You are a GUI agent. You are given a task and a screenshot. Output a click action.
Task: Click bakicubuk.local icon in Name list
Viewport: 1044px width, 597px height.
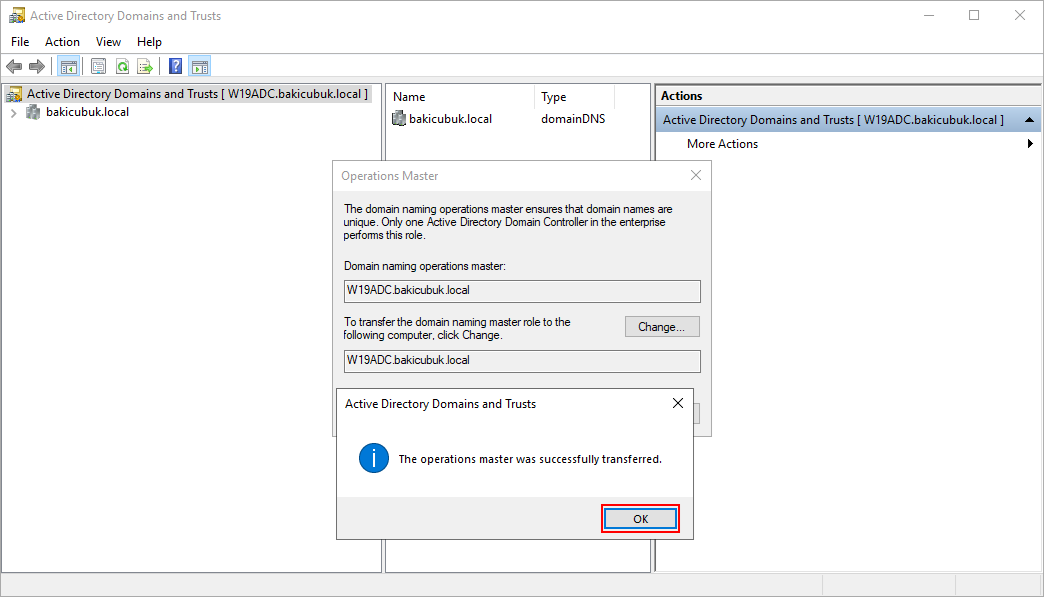[399, 119]
